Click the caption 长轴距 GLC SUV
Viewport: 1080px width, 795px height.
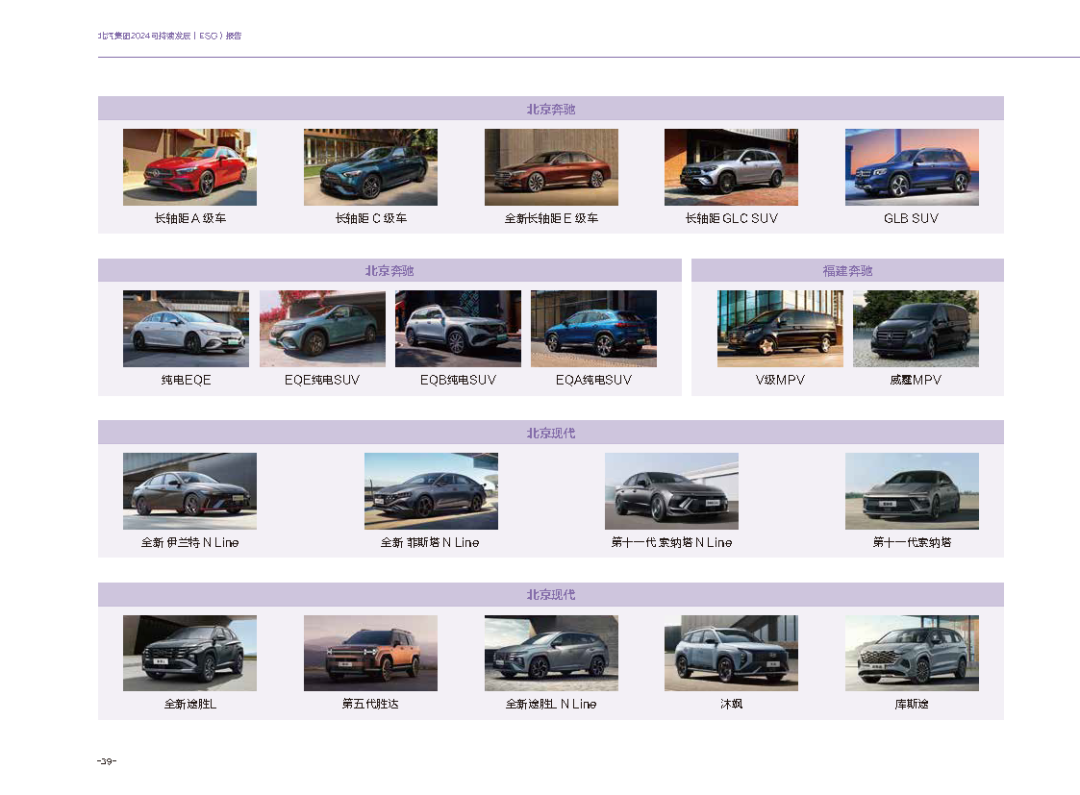[x=731, y=218]
